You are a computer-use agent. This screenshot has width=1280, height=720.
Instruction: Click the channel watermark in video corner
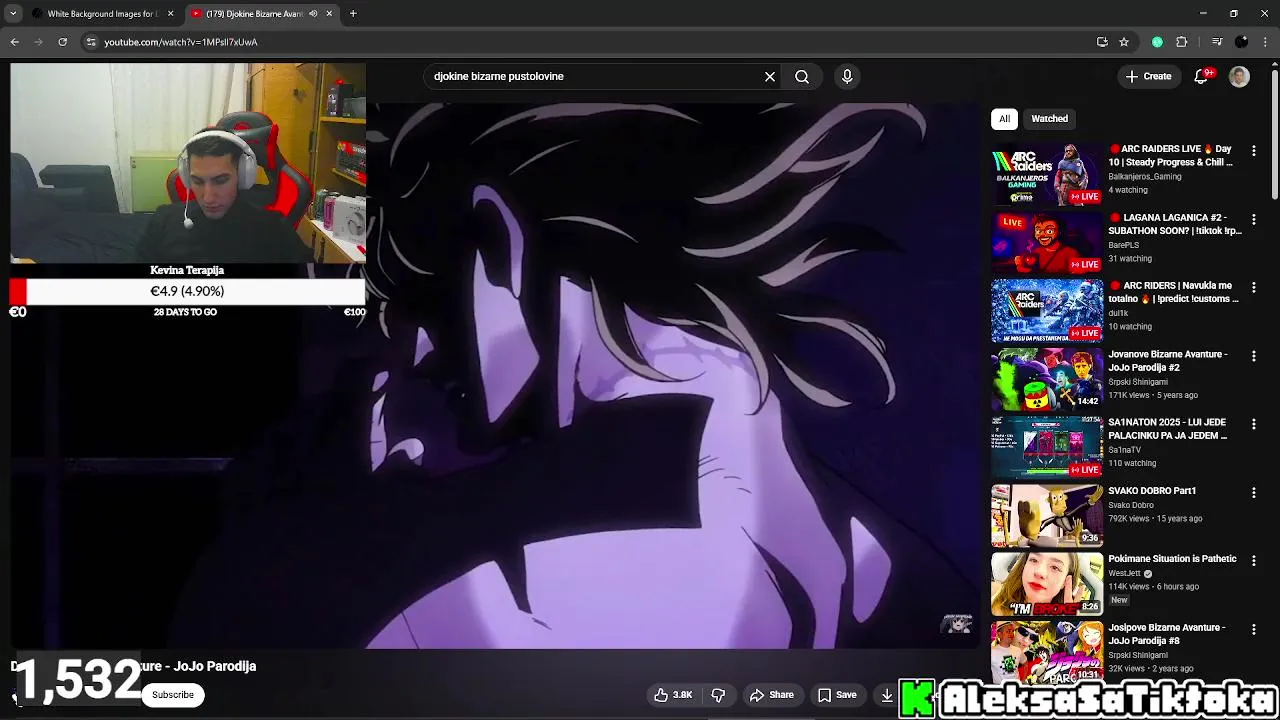click(957, 624)
